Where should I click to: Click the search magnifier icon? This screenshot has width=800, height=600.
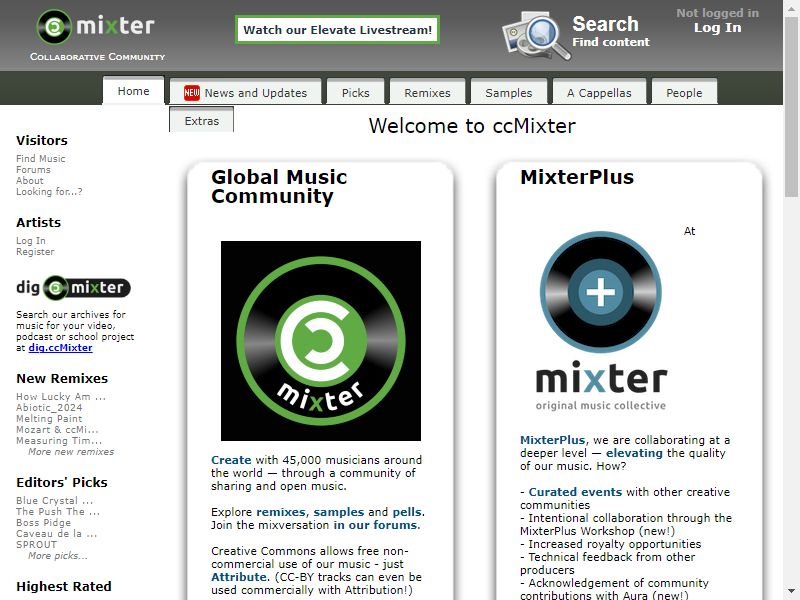point(536,36)
